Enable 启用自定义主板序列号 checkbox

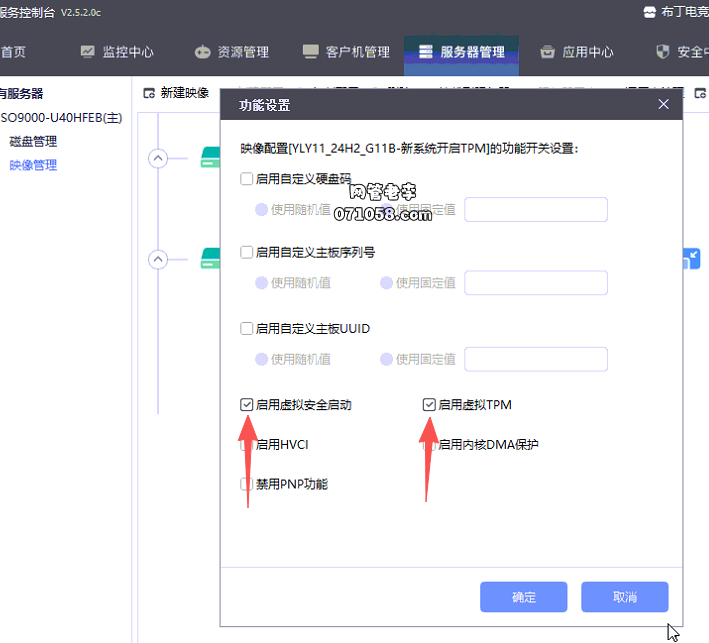click(x=246, y=252)
